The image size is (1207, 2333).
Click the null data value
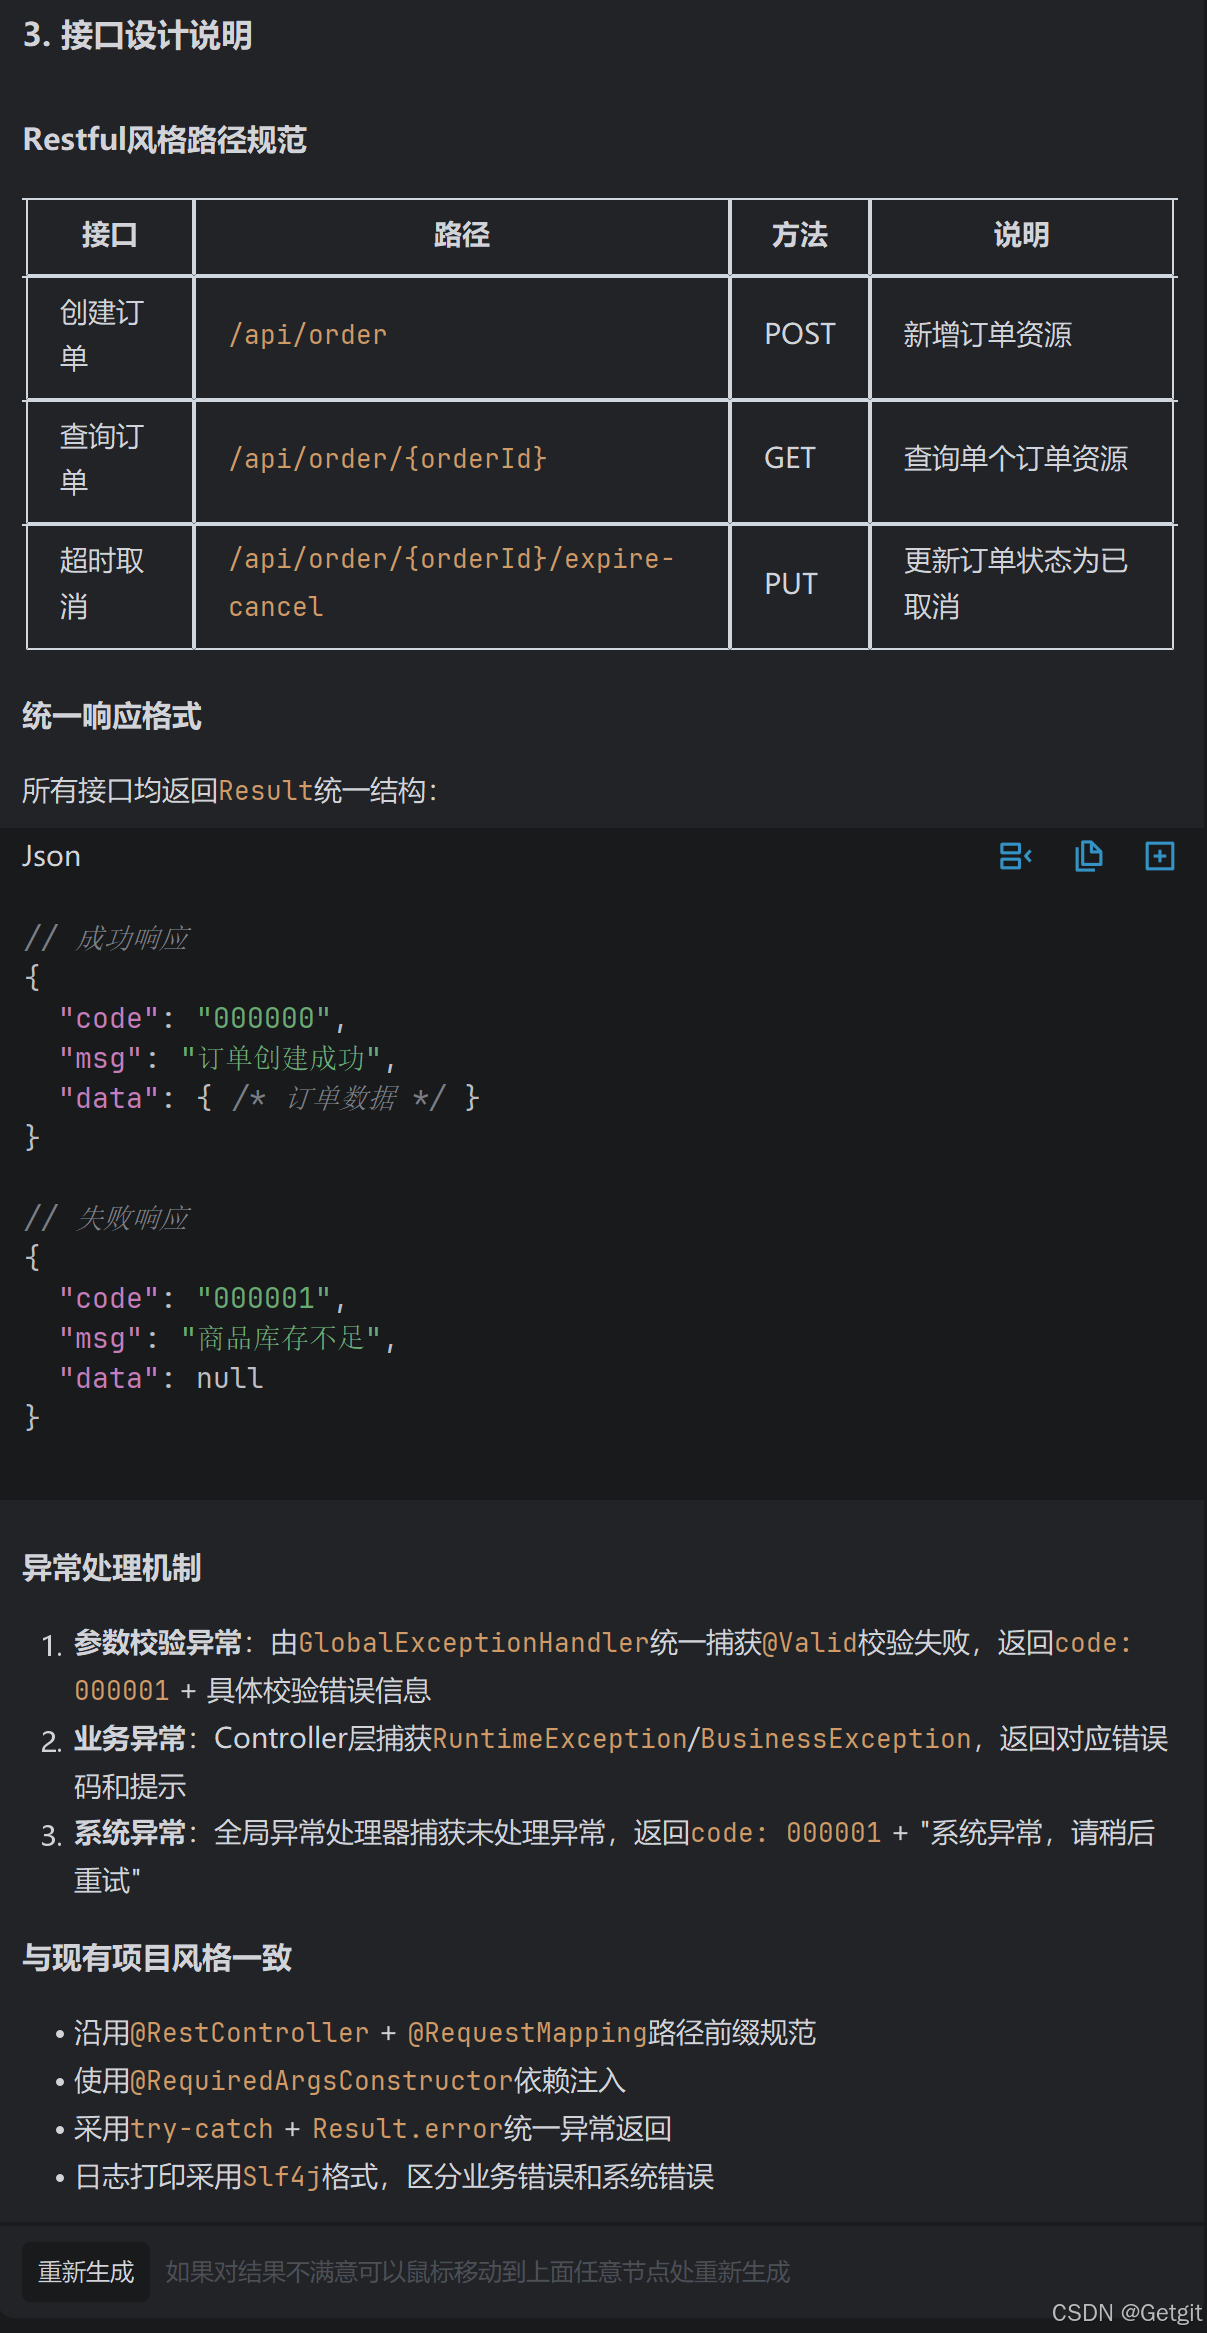230,1379
